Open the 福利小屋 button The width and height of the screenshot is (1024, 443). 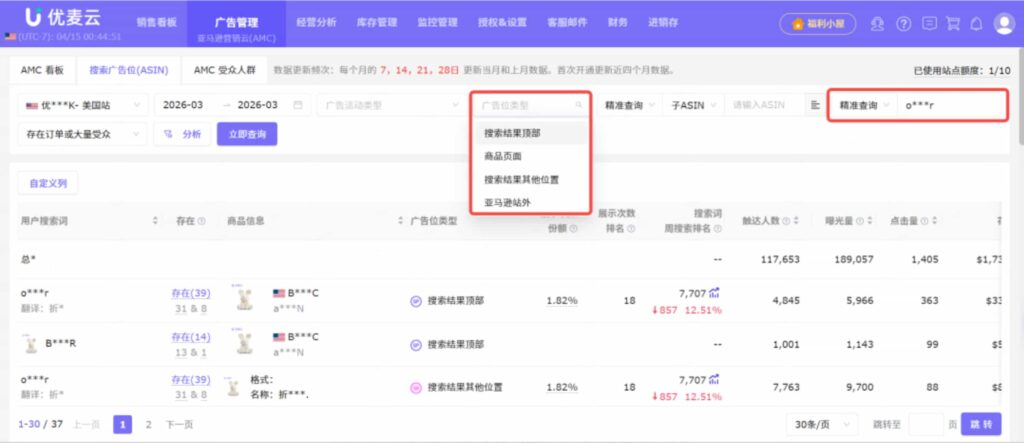pyautogui.click(x=818, y=24)
